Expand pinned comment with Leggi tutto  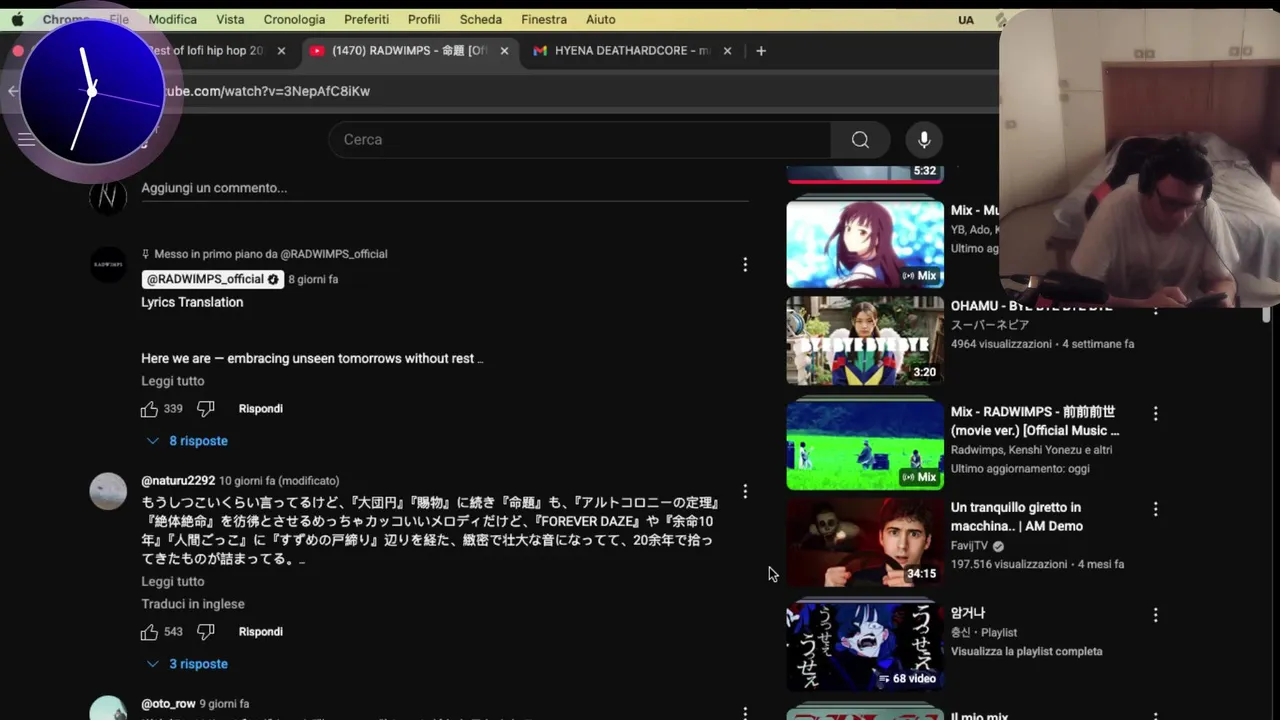172,381
